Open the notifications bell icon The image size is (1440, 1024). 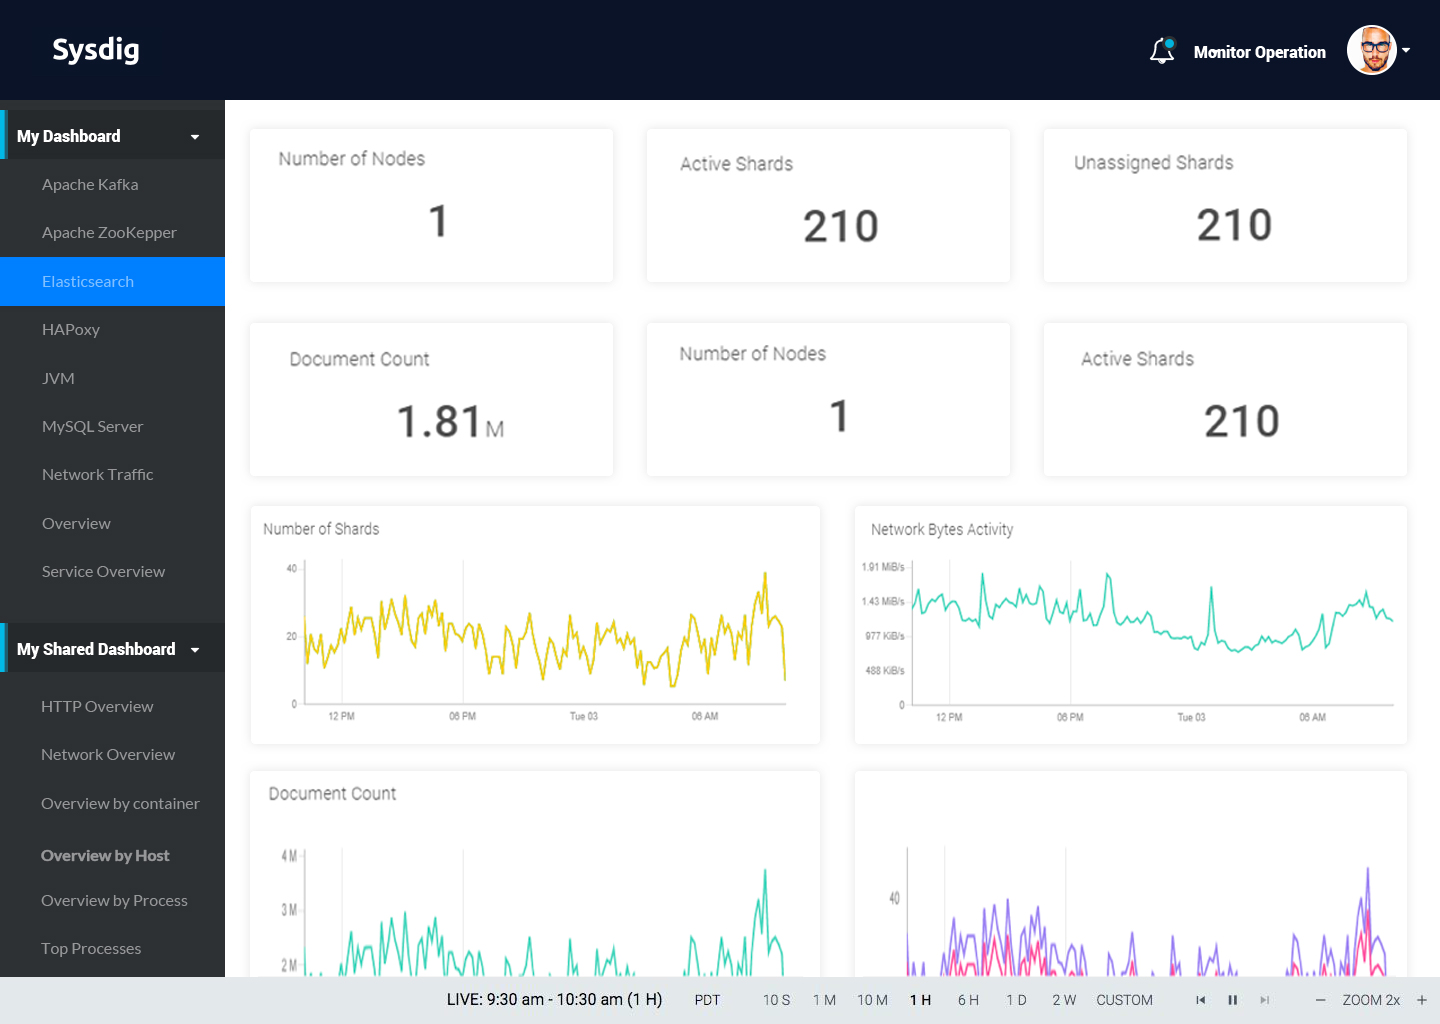[1162, 51]
